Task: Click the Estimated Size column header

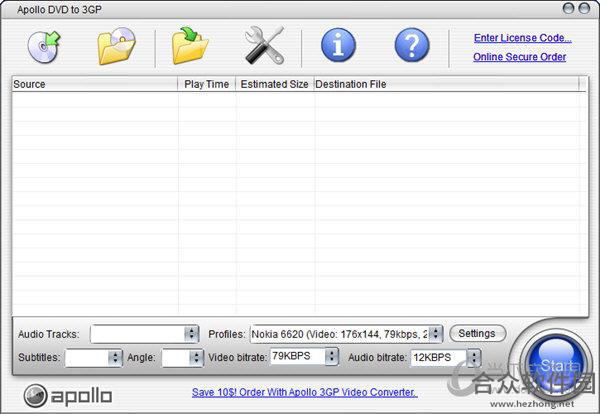Action: 274,84
